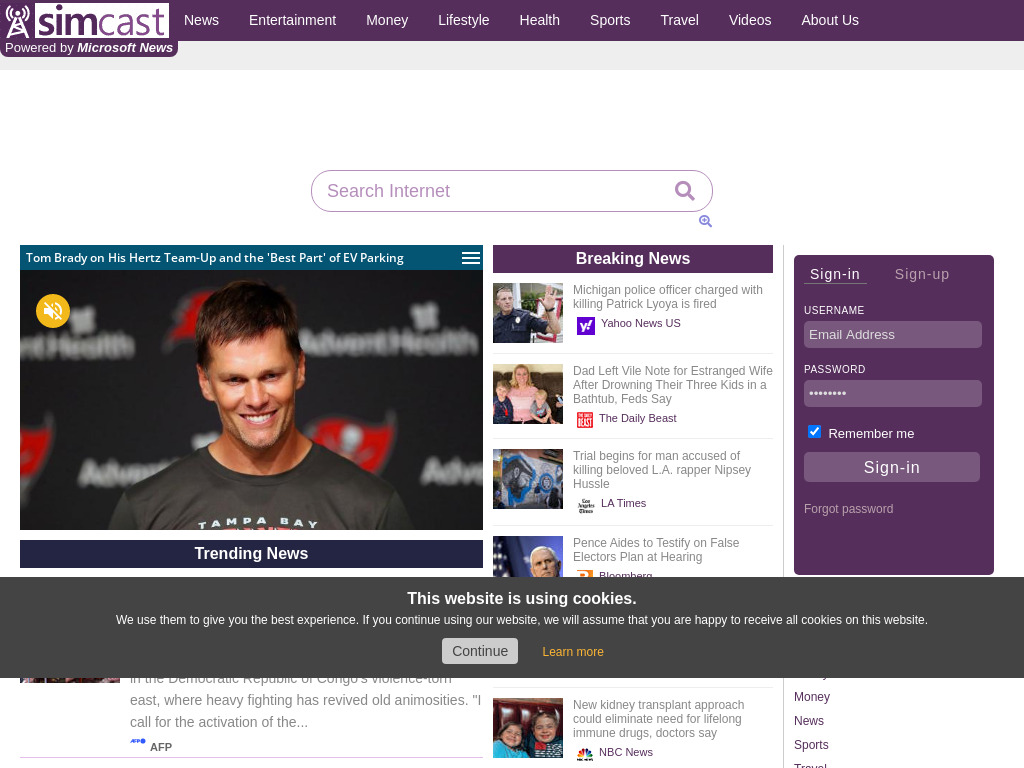Unmute the video with the yellow speaker icon
Screen dimensions: 1024x768
(53, 311)
